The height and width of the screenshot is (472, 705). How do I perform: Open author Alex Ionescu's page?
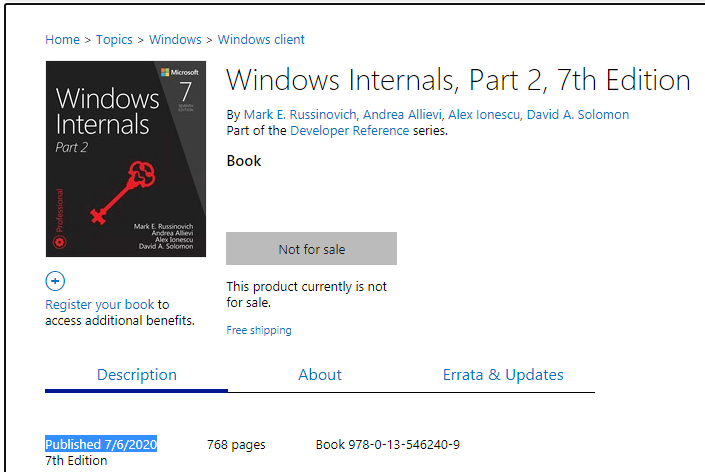pos(483,115)
